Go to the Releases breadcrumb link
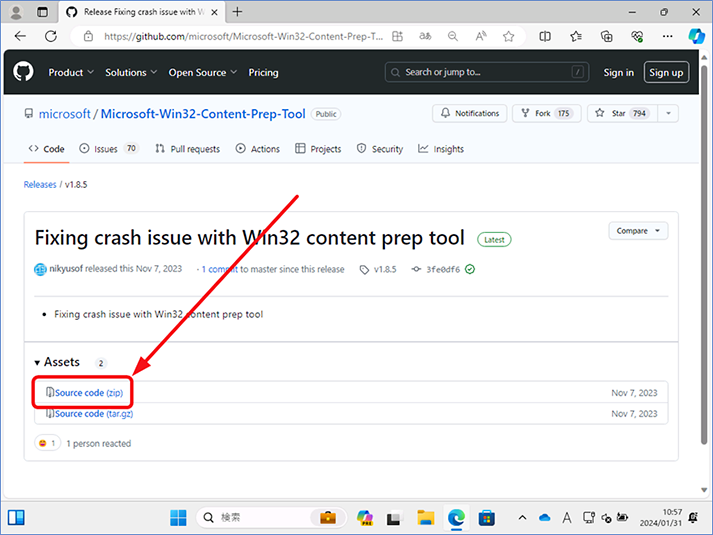713x535 pixels. [x=40, y=185]
